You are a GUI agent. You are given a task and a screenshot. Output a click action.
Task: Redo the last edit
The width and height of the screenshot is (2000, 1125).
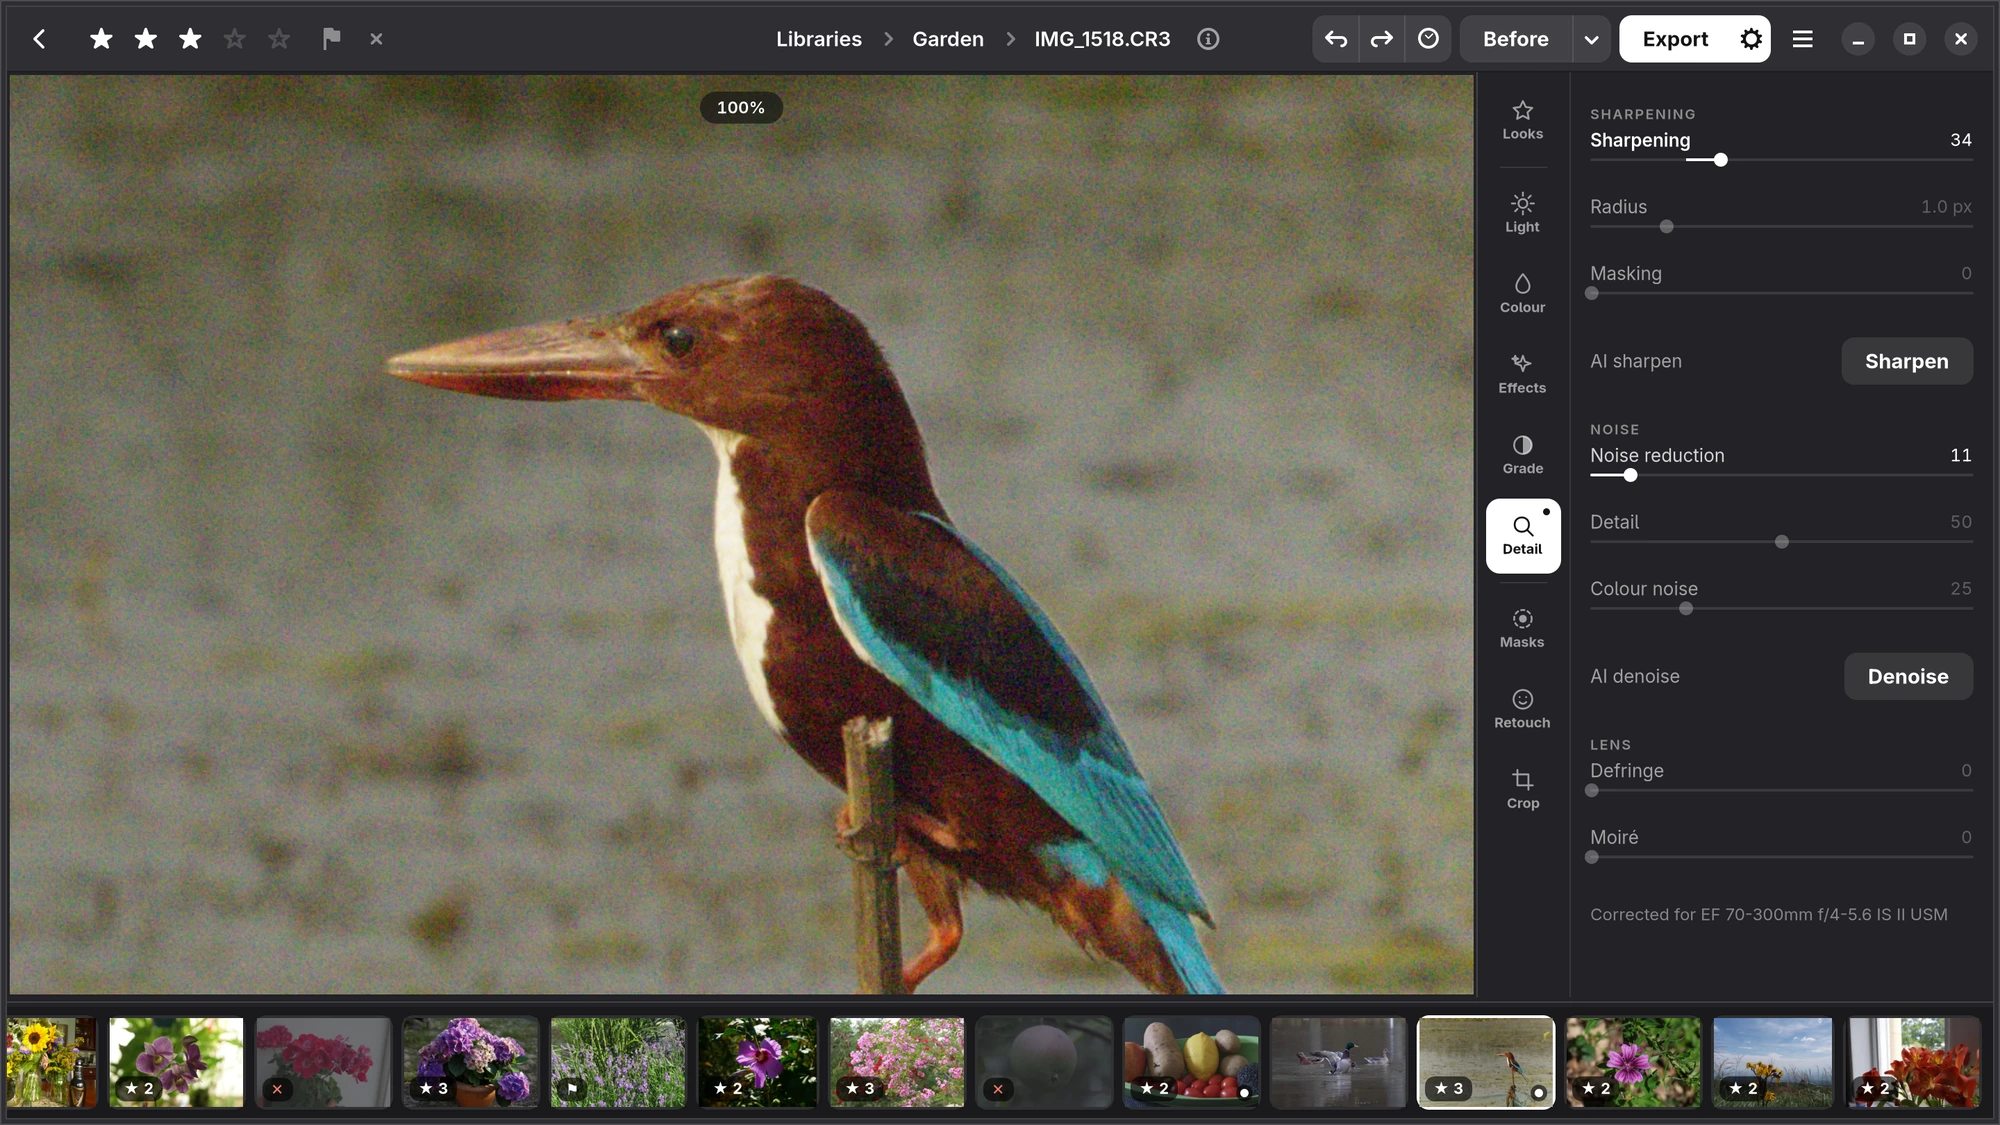tap(1381, 39)
